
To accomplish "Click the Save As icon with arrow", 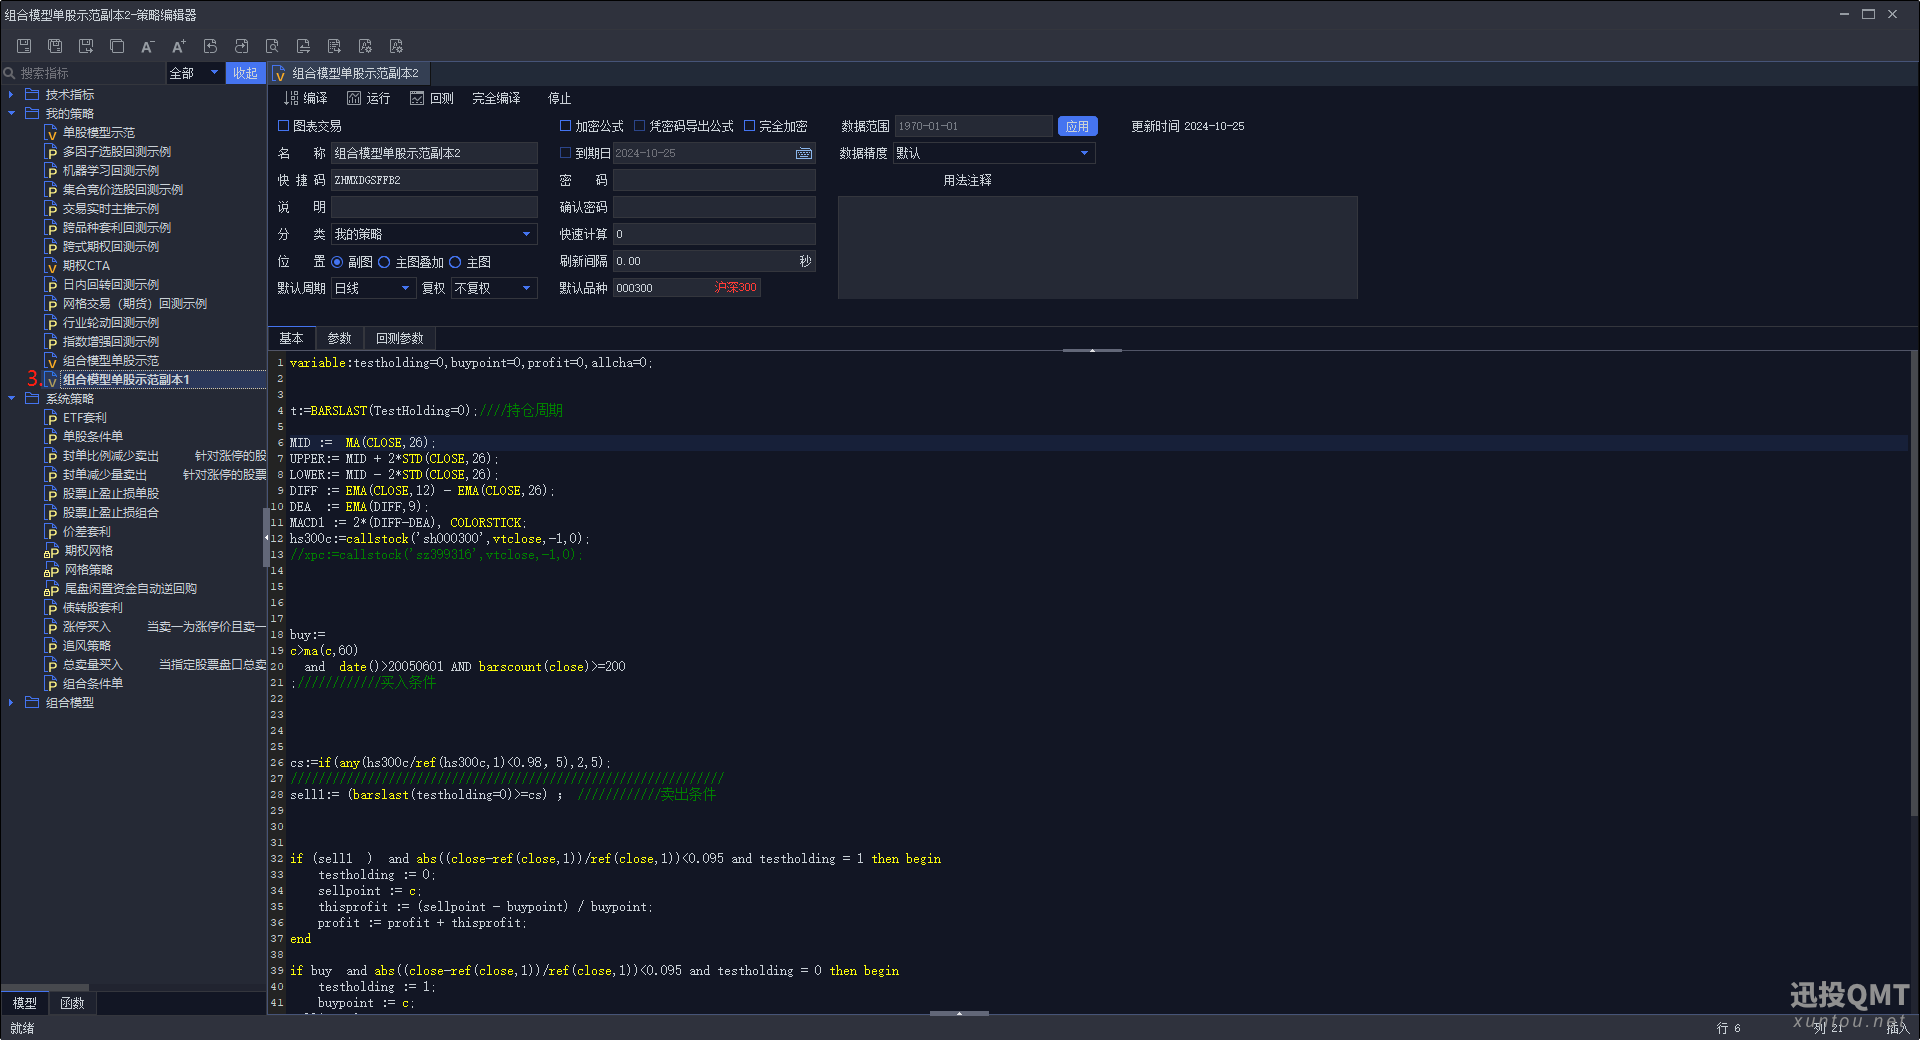I will pyautogui.click(x=86, y=46).
